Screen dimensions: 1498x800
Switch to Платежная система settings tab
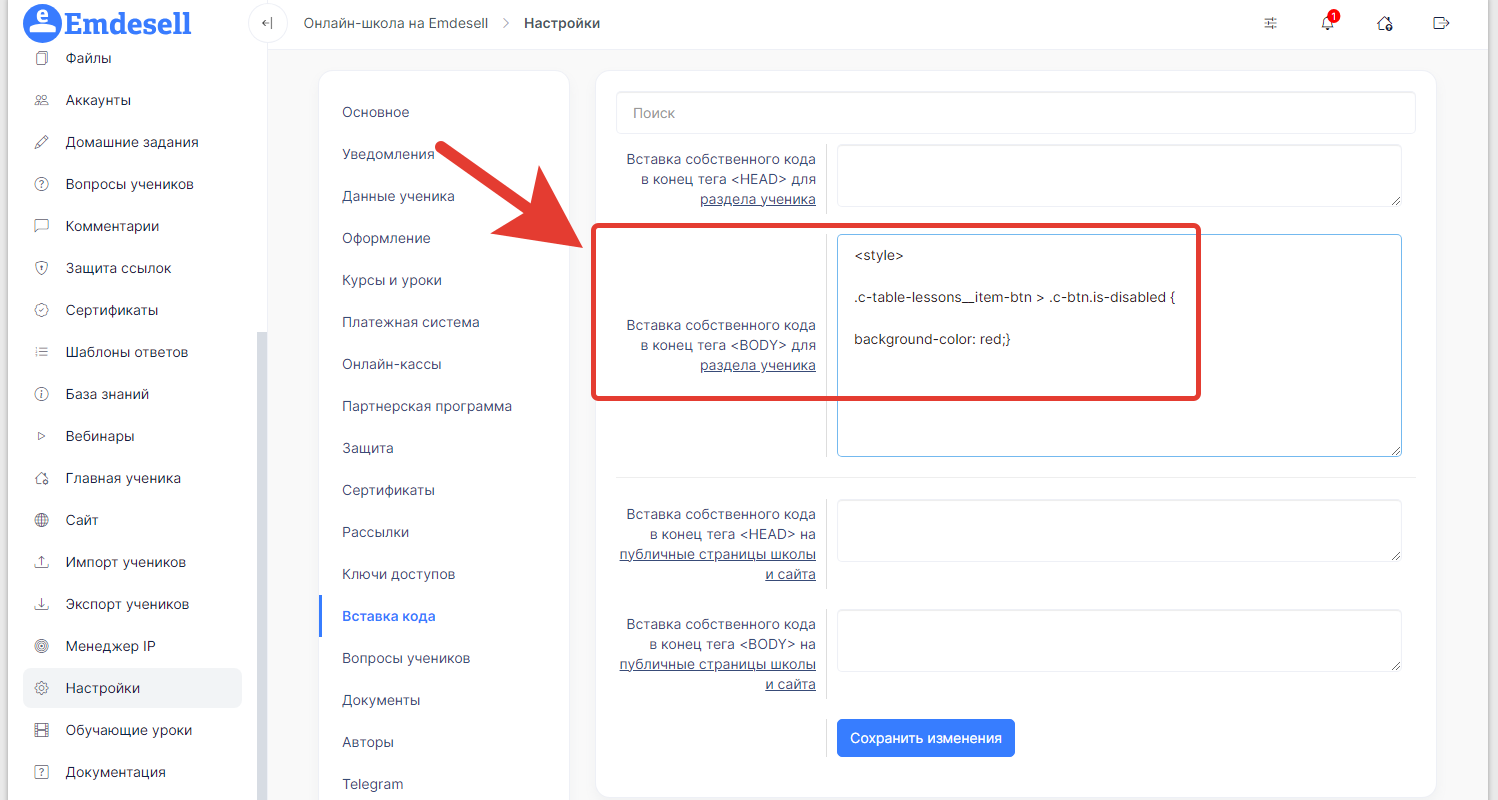point(410,322)
